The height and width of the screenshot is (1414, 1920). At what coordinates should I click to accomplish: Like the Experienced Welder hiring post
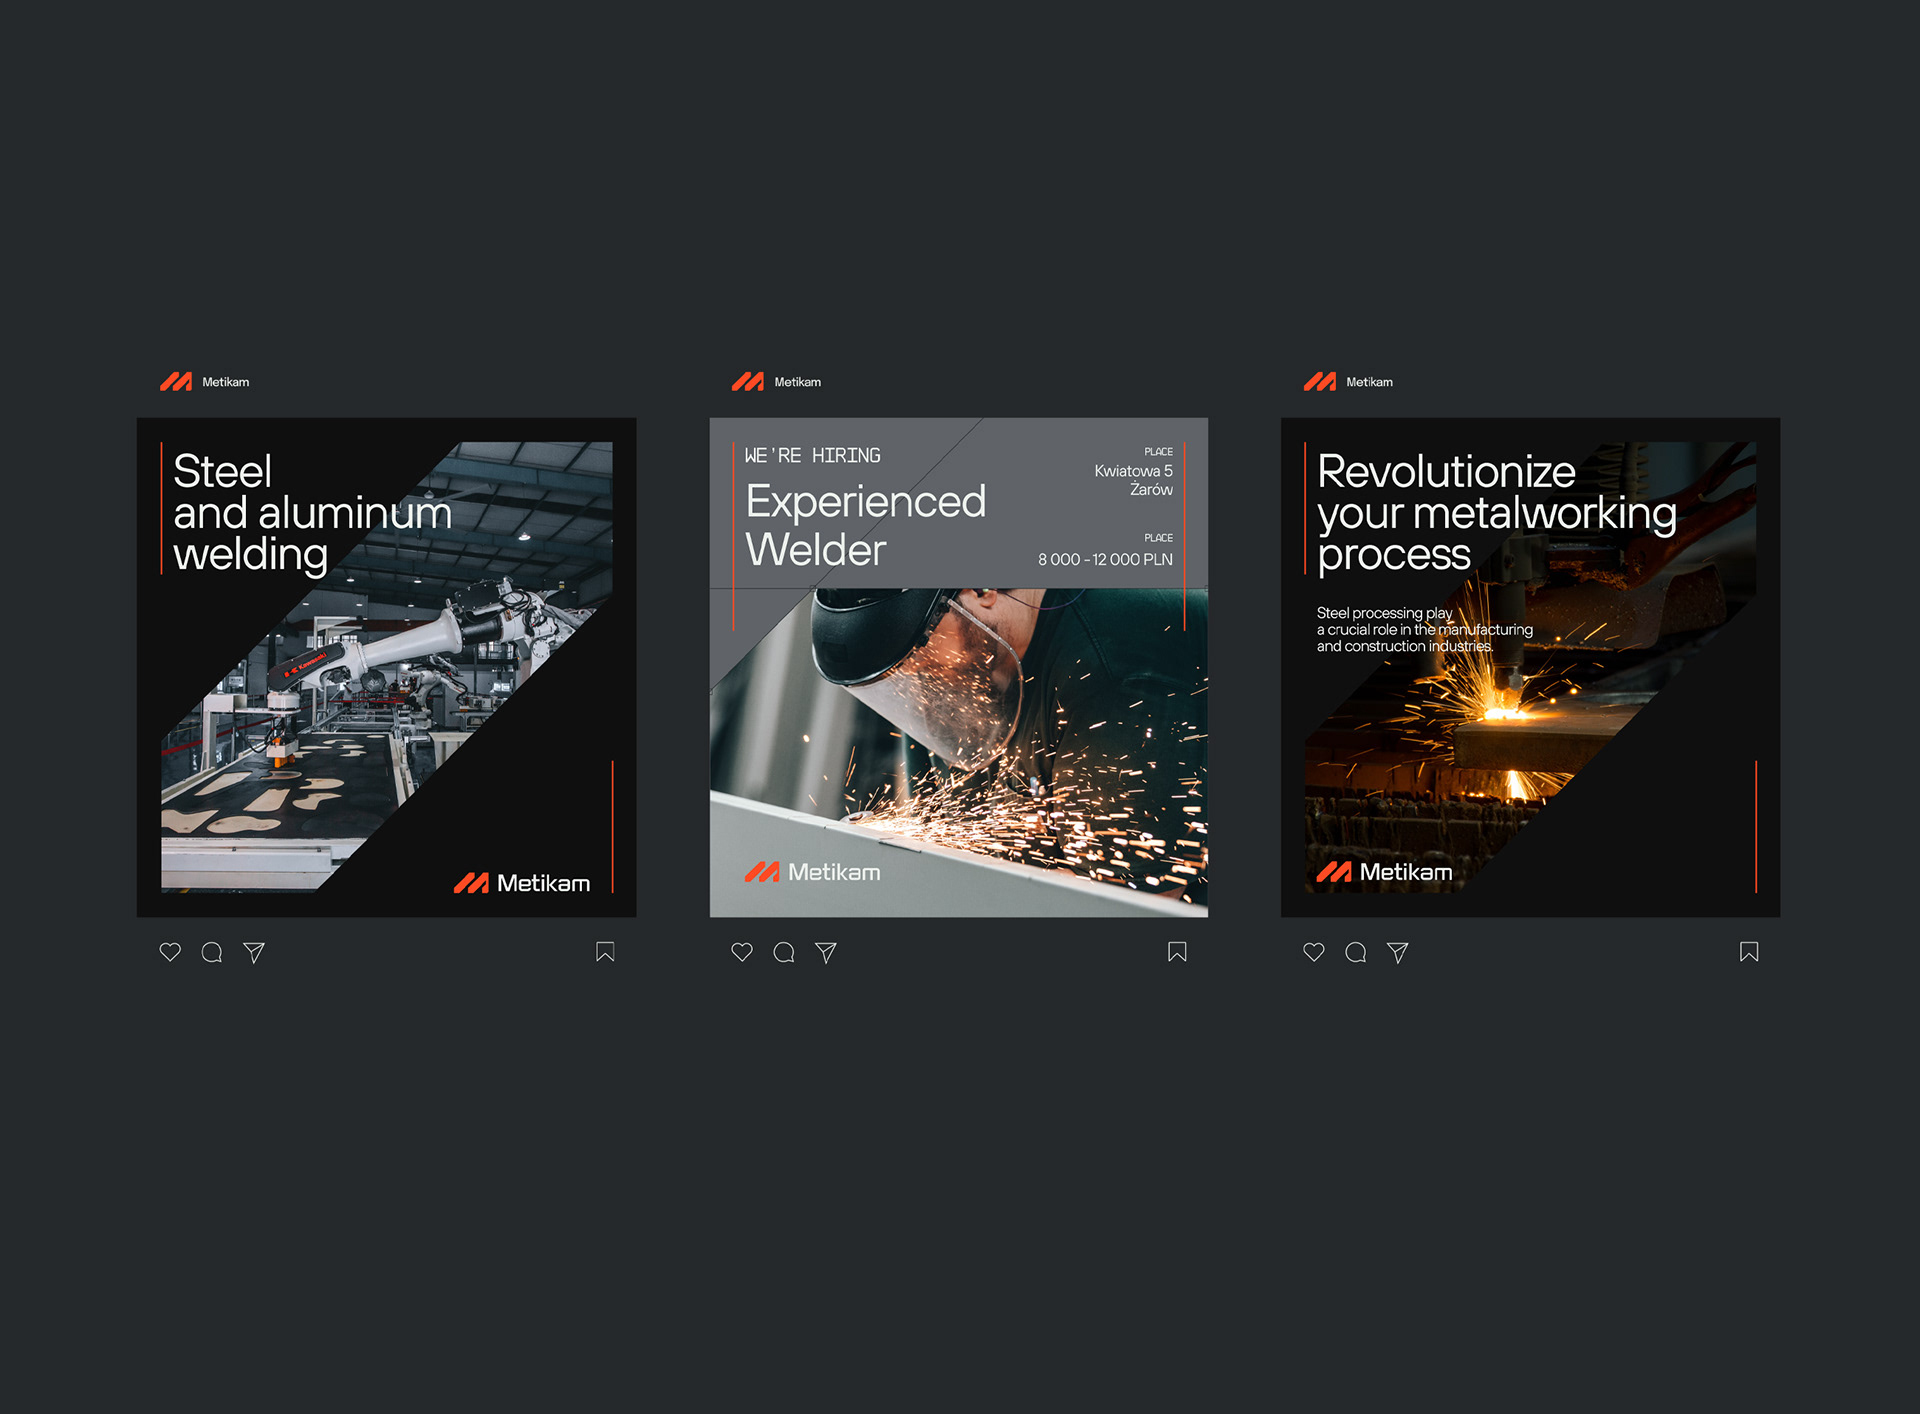click(742, 952)
